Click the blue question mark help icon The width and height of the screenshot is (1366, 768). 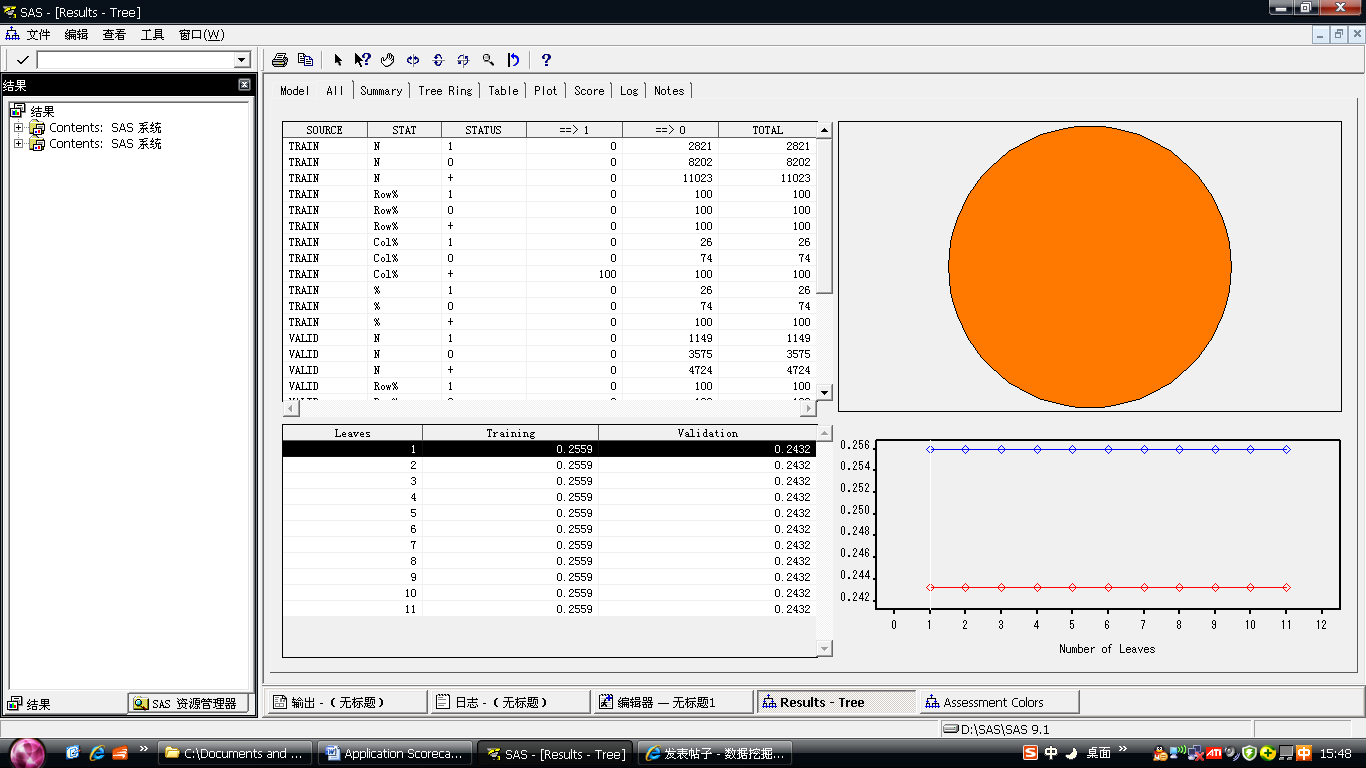pyautogui.click(x=546, y=60)
